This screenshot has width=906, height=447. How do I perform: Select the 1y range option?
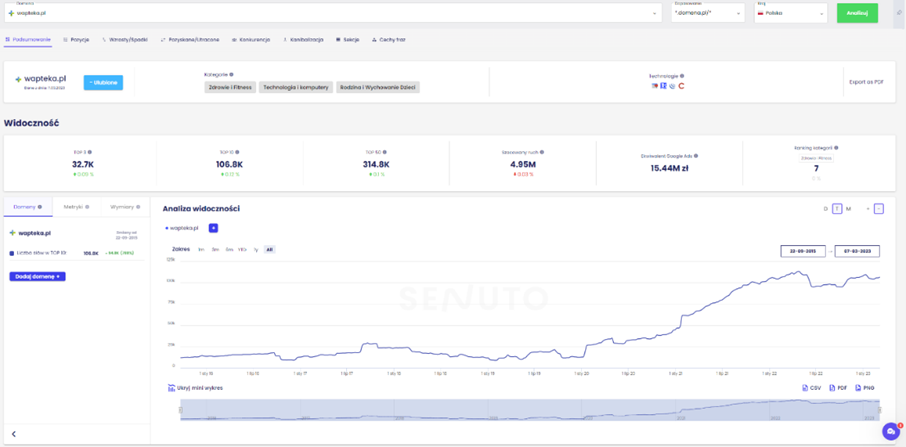tap(256, 249)
